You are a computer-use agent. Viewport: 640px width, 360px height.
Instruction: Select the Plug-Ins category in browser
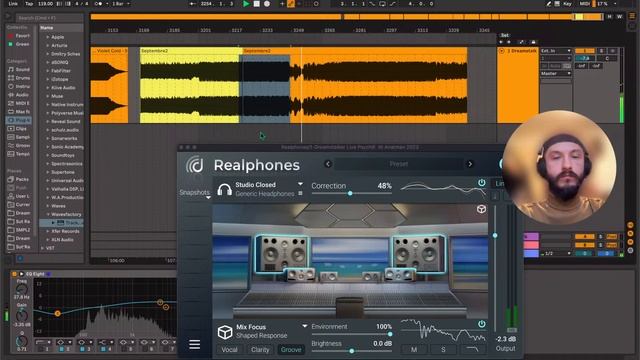(19, 120)
